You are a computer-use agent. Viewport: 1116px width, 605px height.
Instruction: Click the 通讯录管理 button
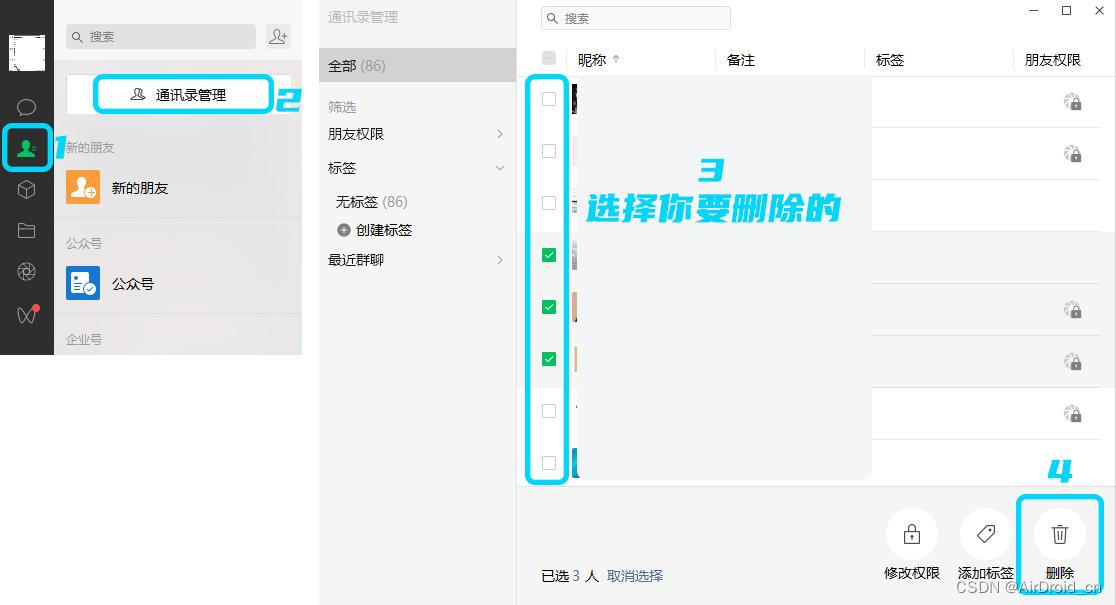[x=183, y=95]
